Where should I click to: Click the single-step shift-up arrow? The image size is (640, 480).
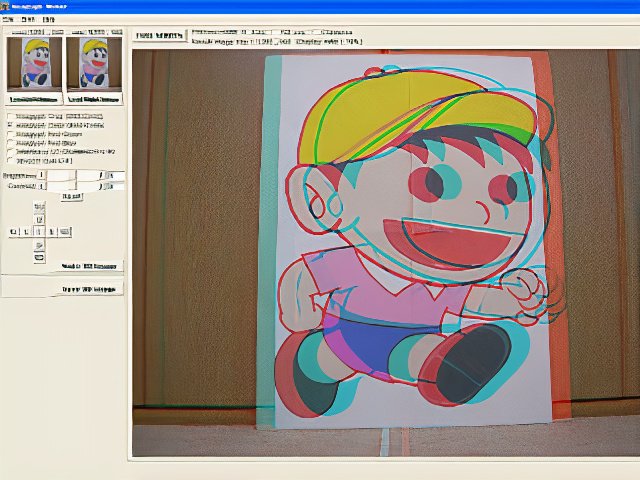pos(39,220)
